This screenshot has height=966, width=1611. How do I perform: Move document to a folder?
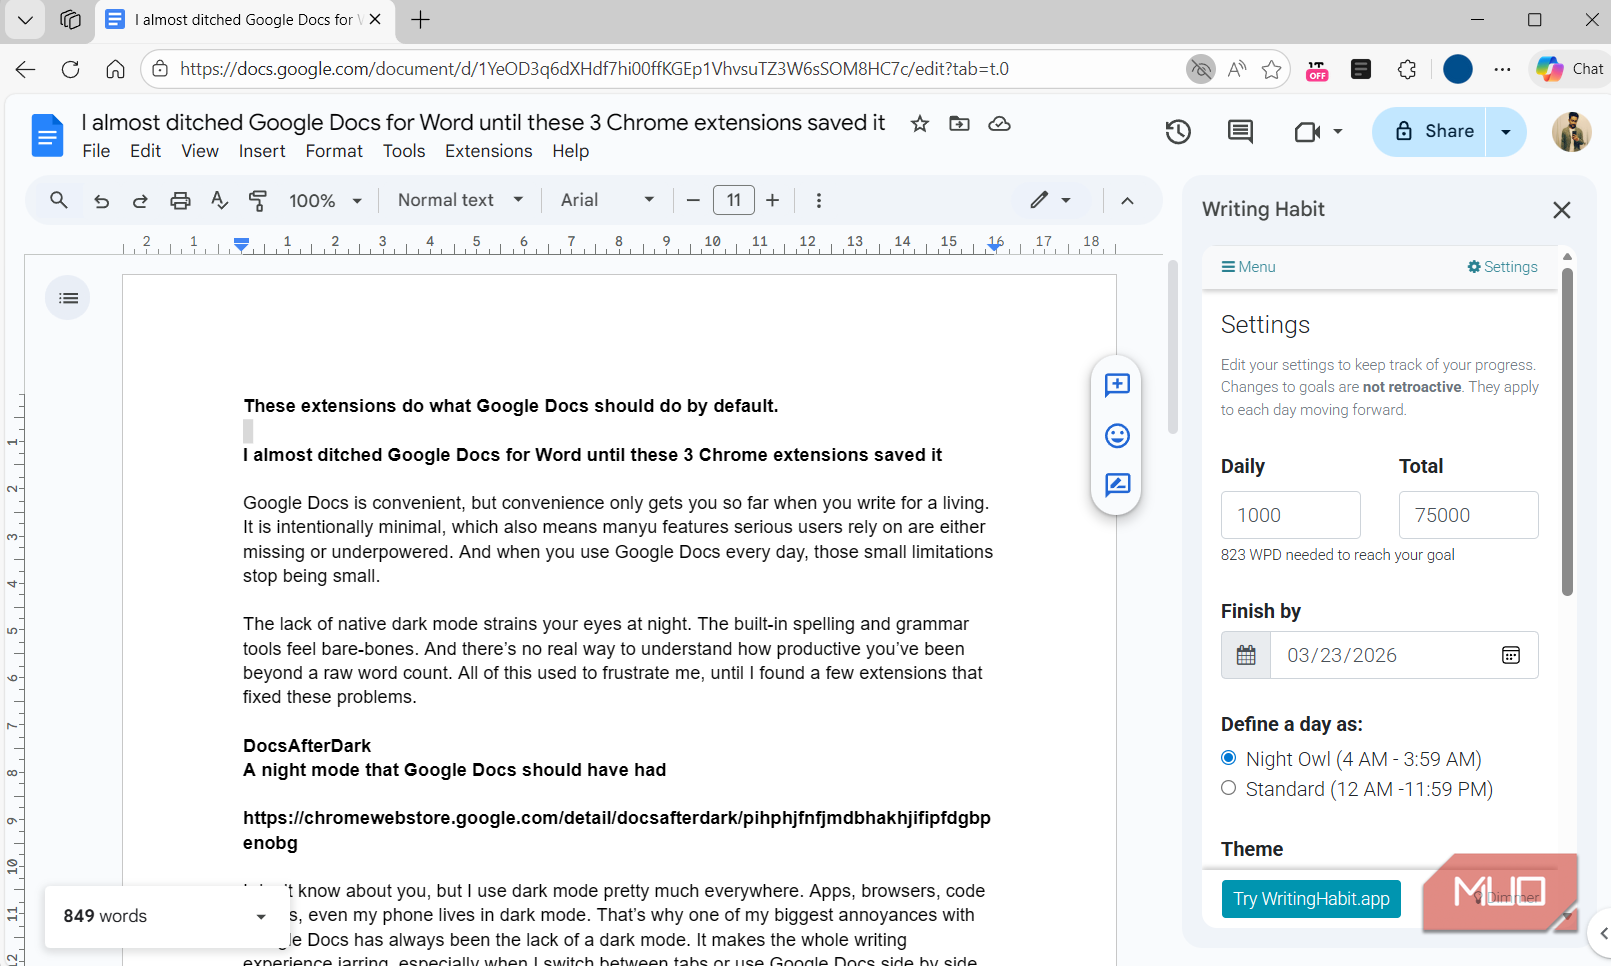[959, 124]
